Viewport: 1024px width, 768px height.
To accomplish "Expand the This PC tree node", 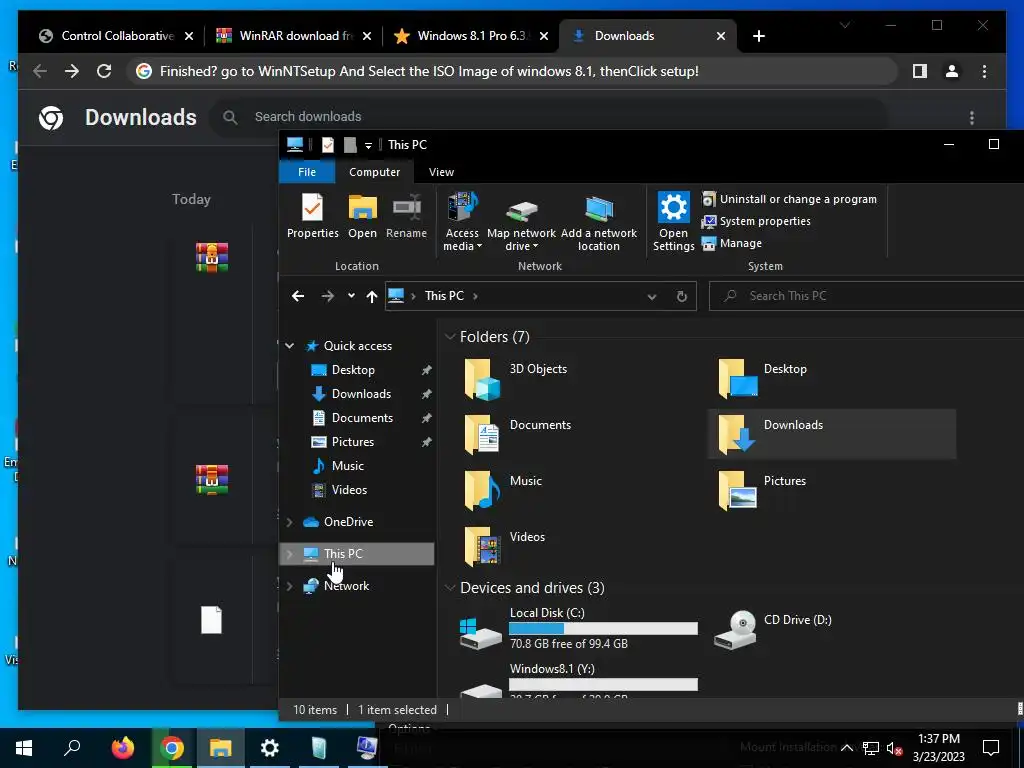I will 289,554.
